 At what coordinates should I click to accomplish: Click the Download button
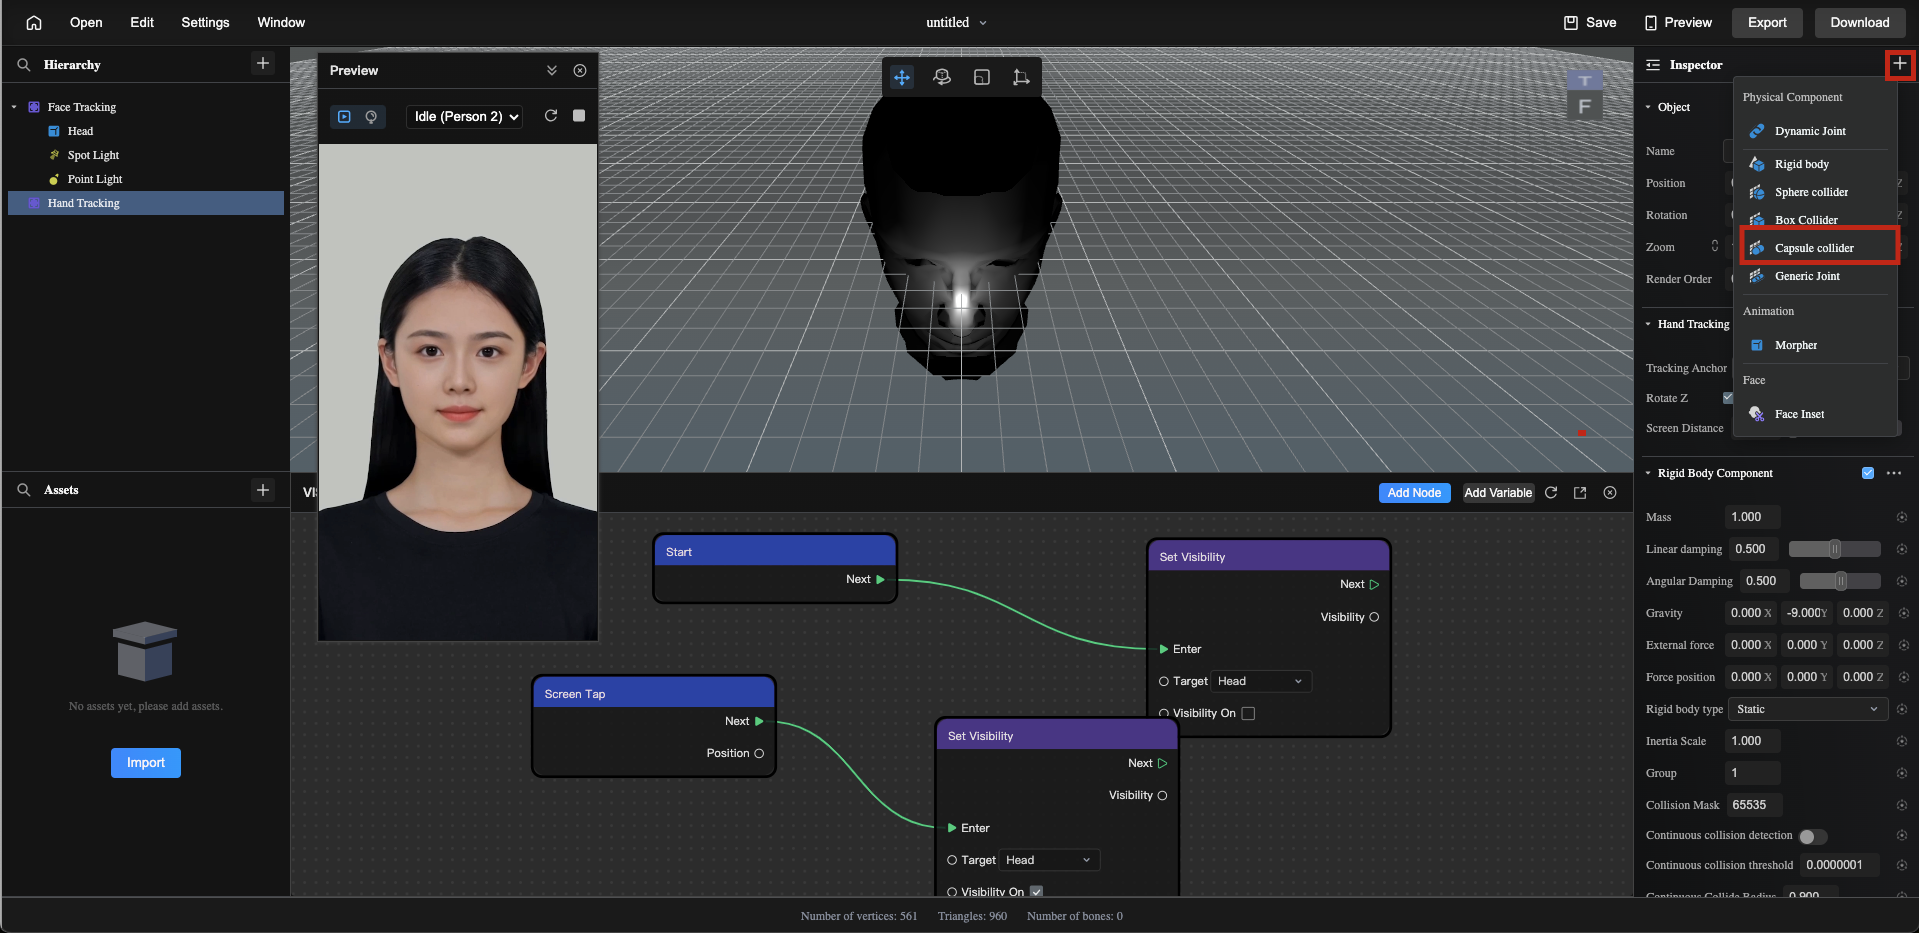1860,22
